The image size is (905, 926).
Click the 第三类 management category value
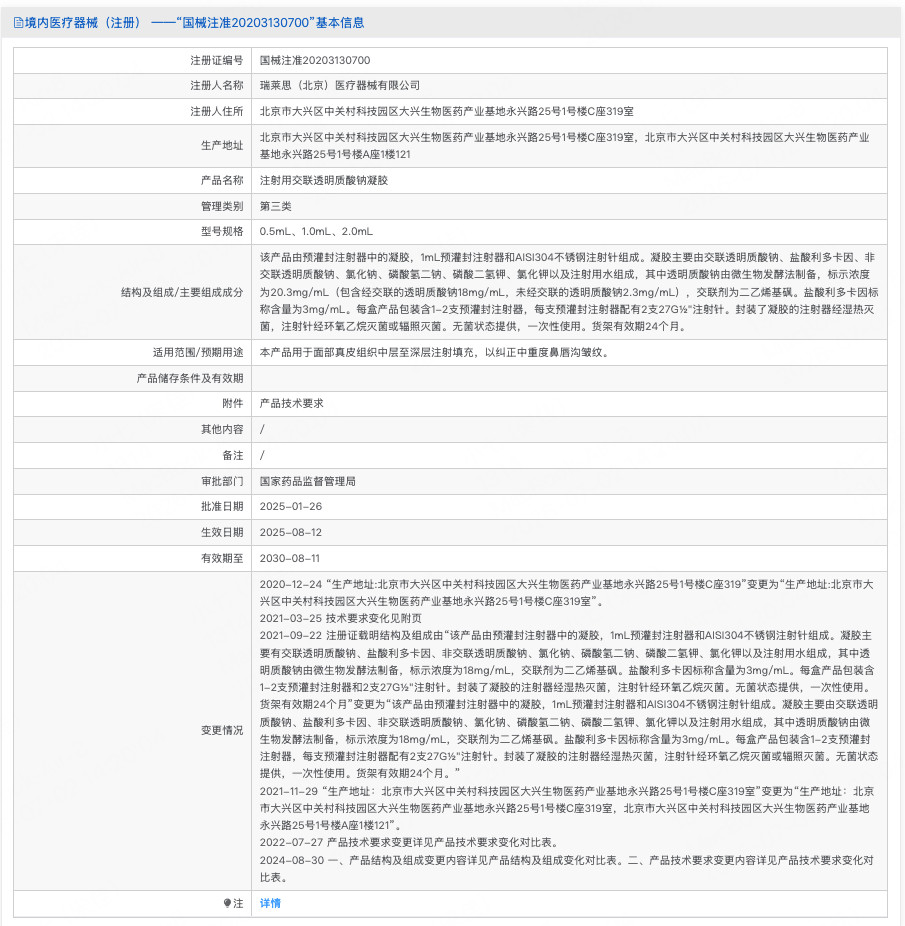[276, 206]
